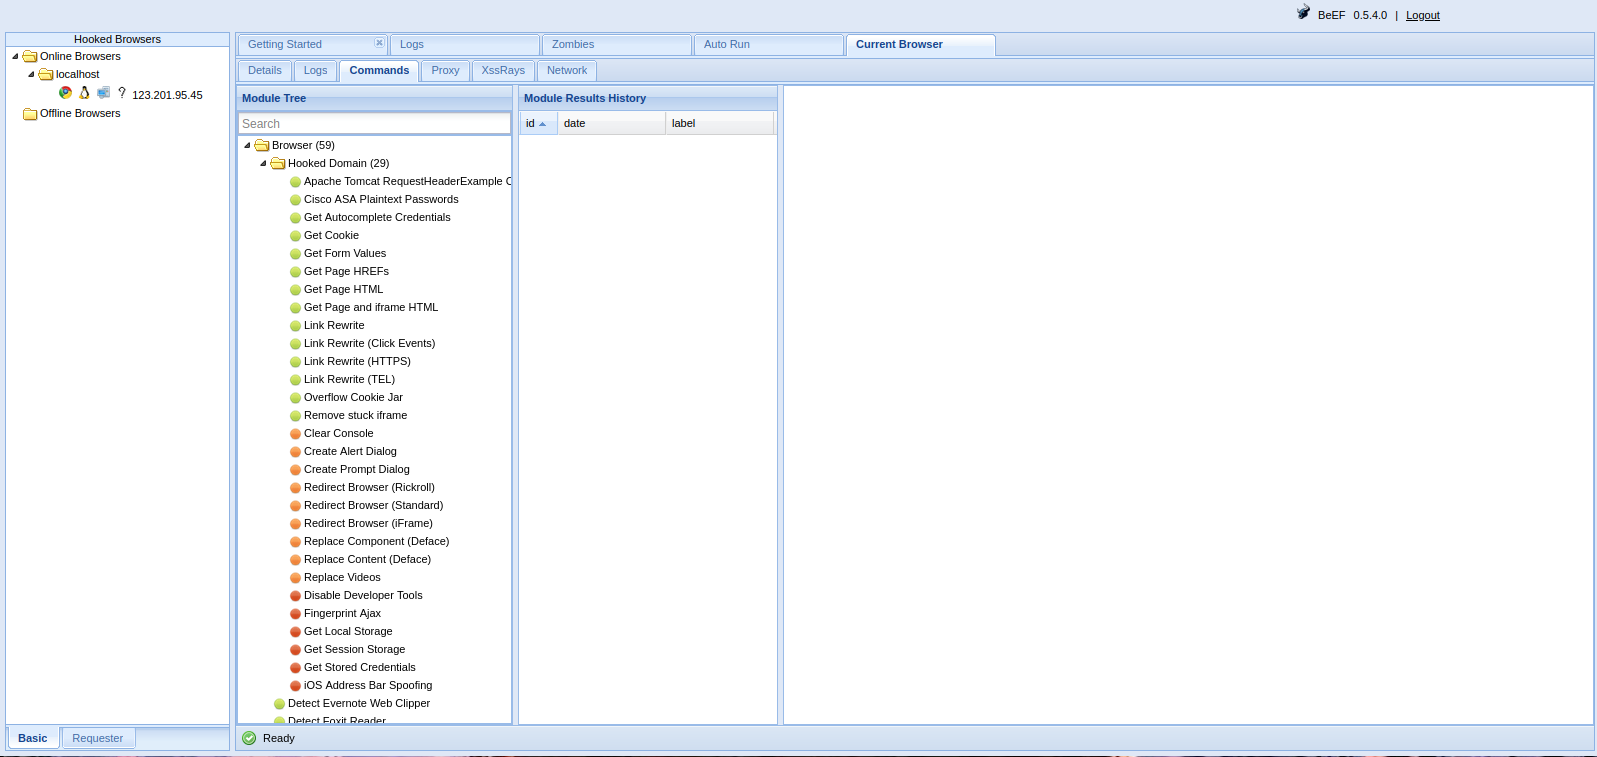Click the Logout link
This screenshot has width=1597, height=757.
pyautogui.click(x=1423, y=15)
